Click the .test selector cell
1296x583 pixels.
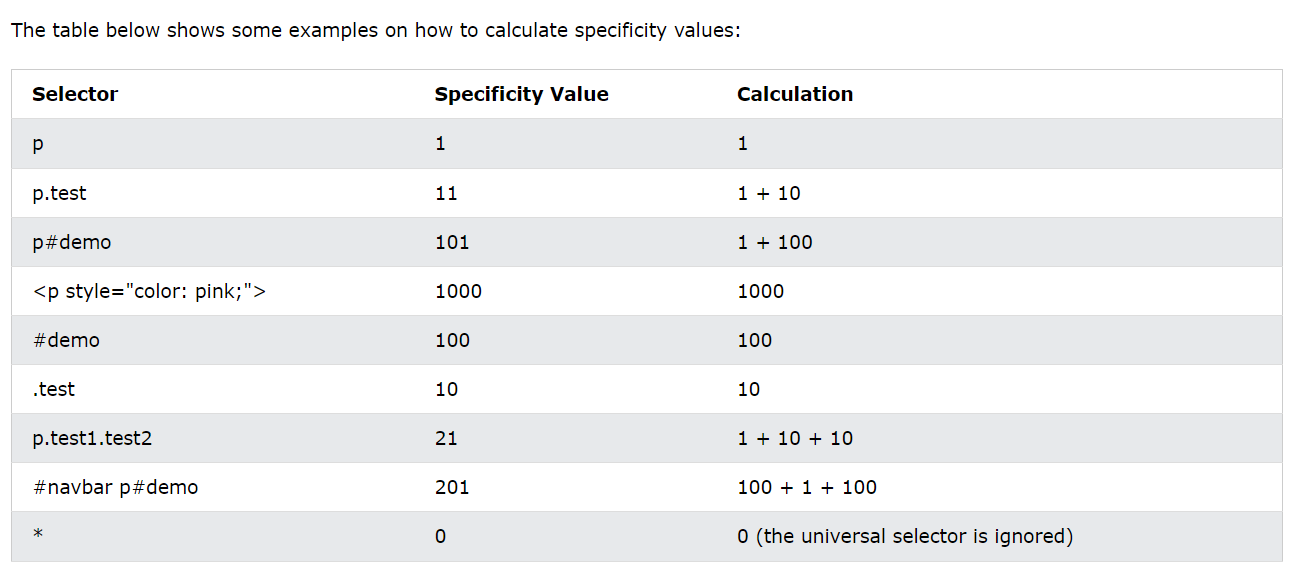tap(53, 389)
